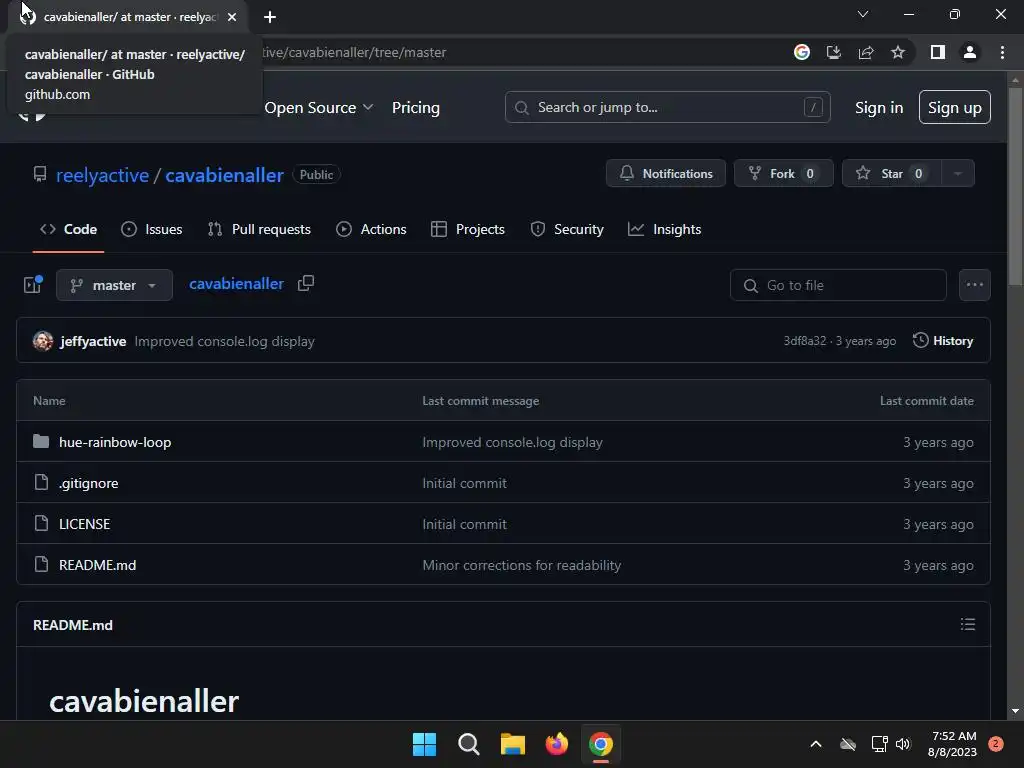
Task: Bookmark this page with the star icon
Action: pos(898,52)
